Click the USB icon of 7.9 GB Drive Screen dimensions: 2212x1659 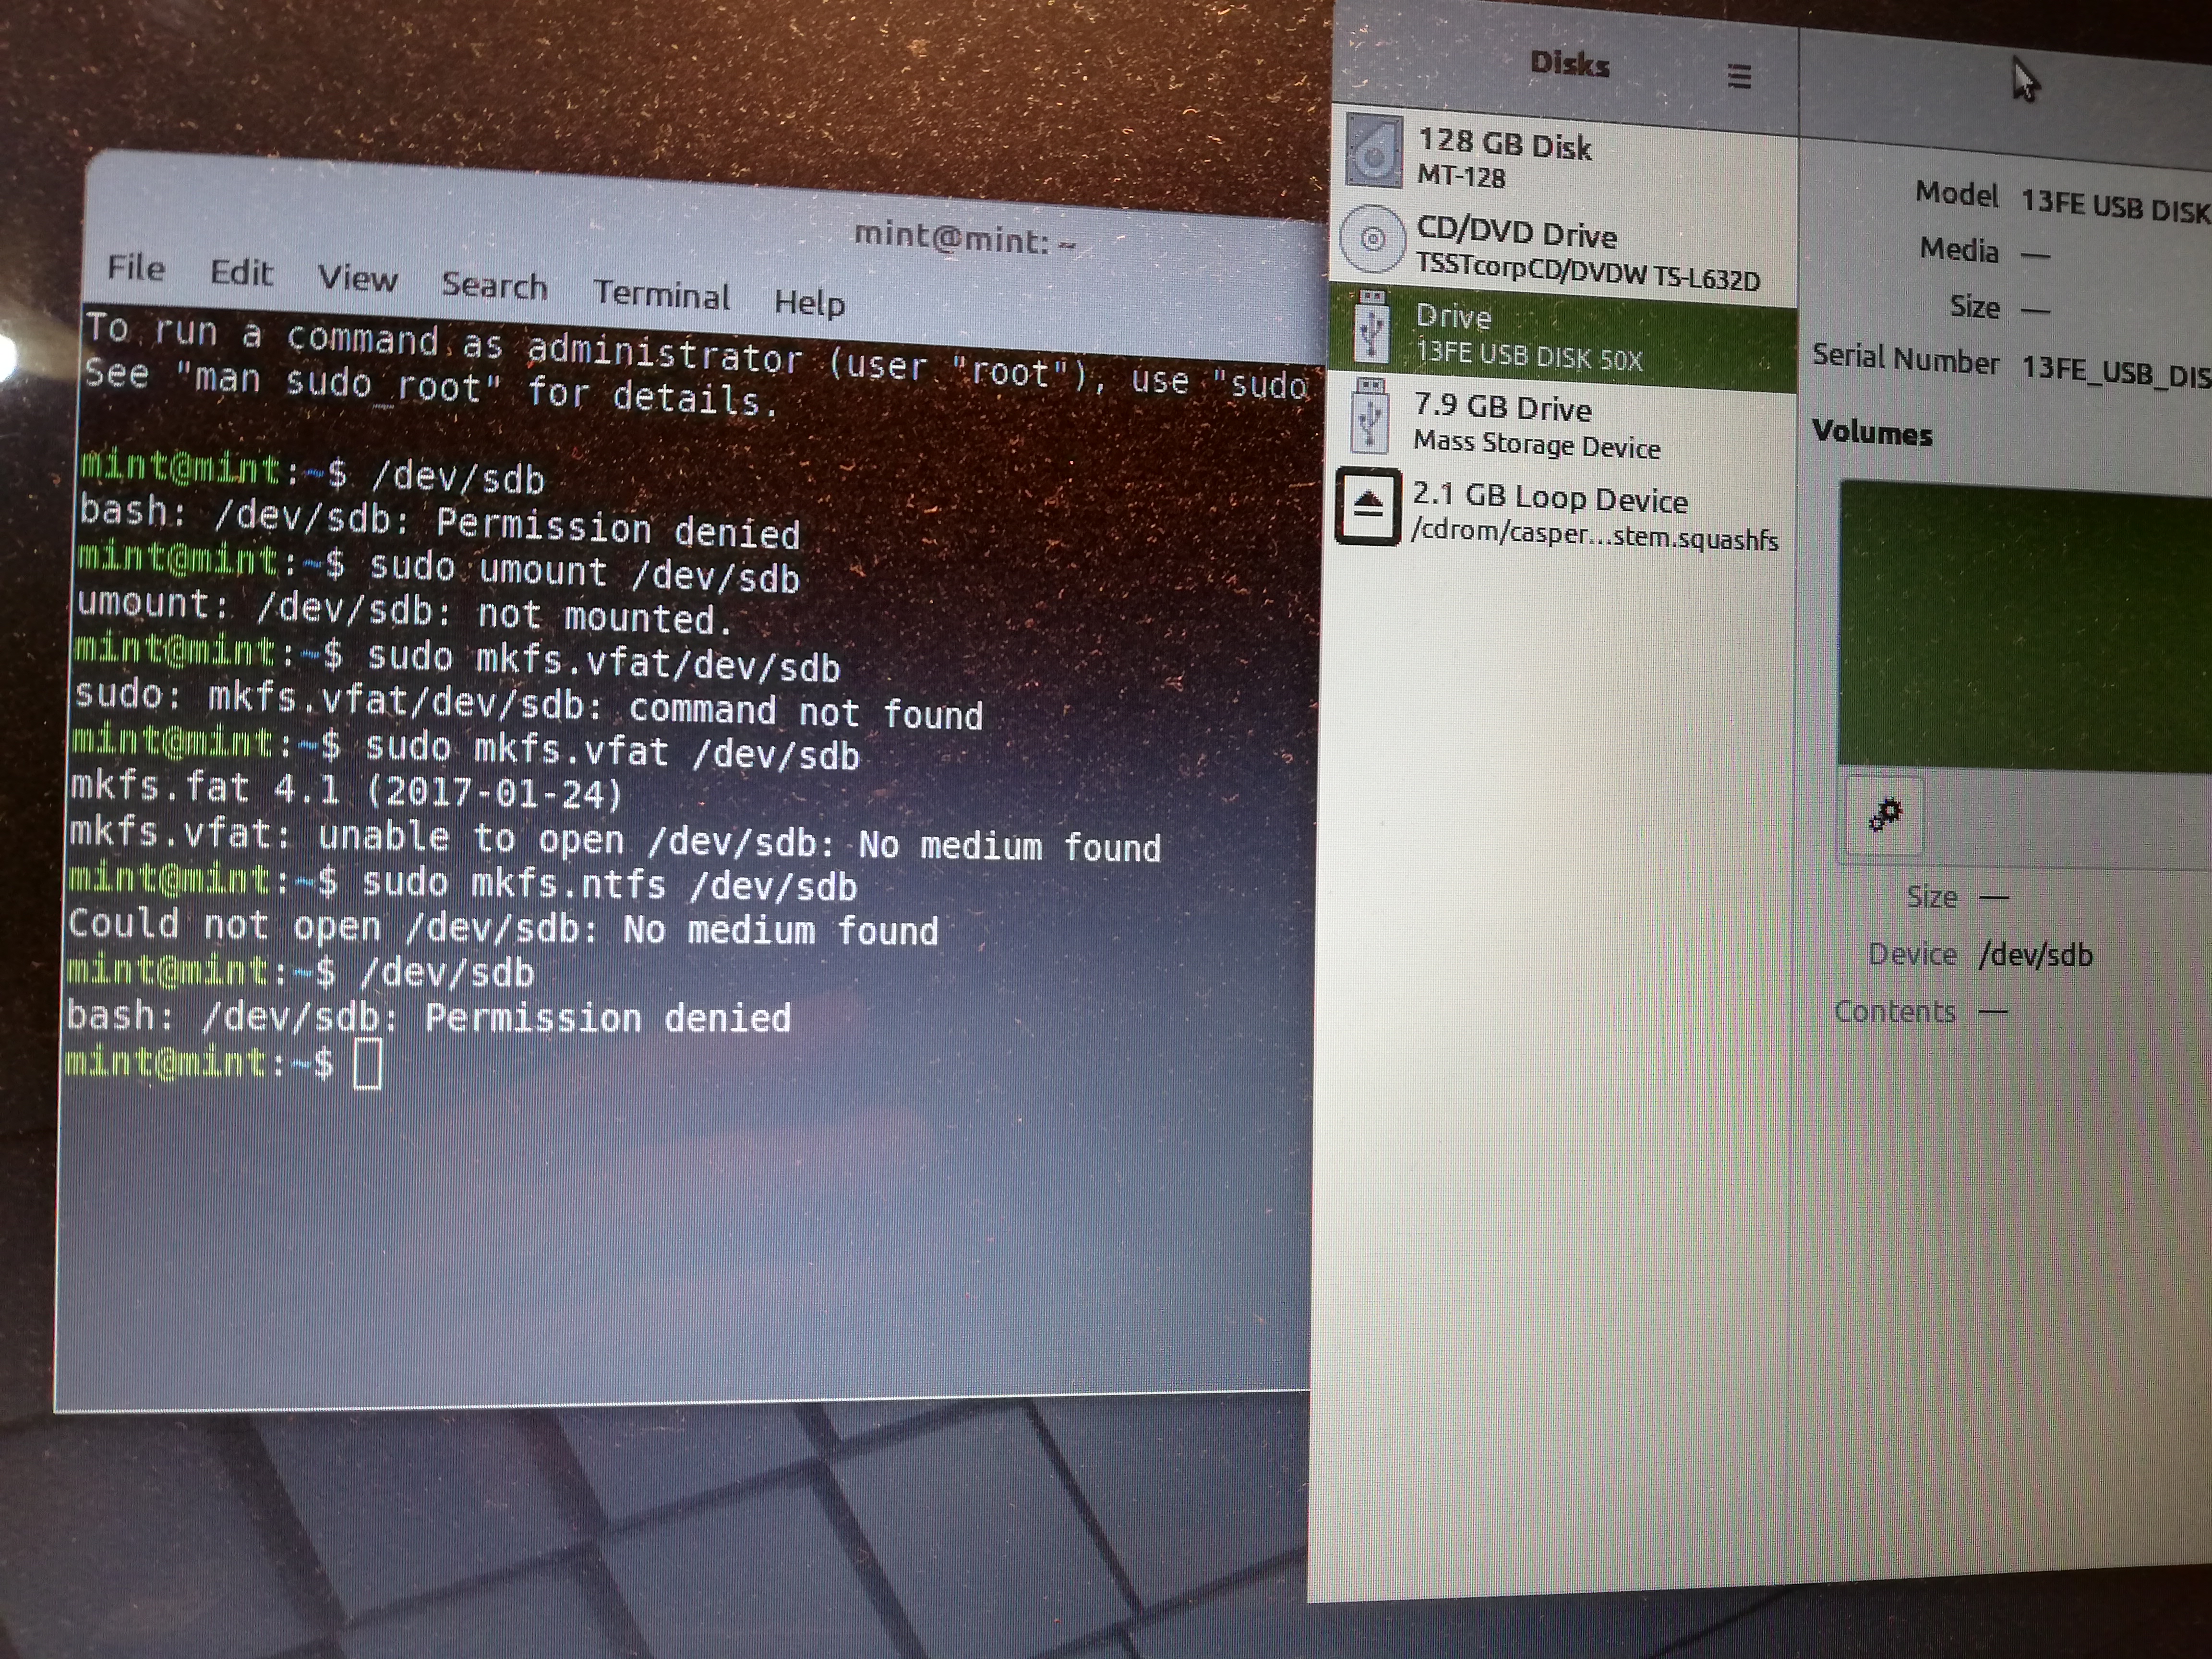pyautogui.click(x=1369, y=415)
